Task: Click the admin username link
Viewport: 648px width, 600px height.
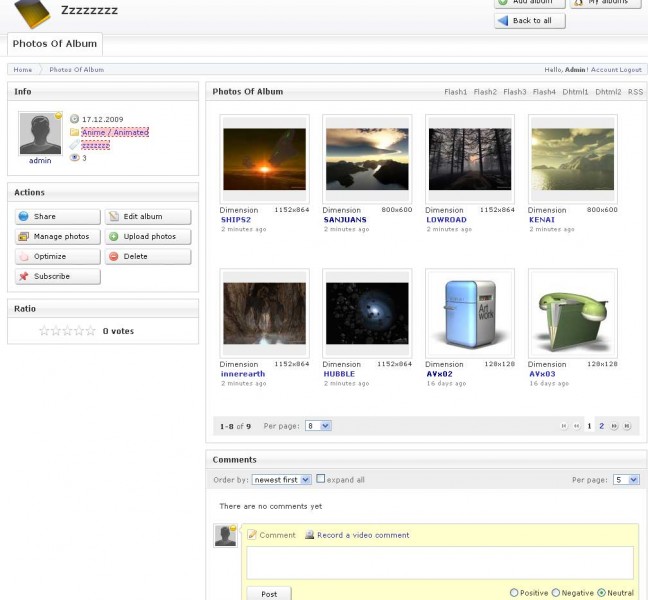Action: (40, 160)
